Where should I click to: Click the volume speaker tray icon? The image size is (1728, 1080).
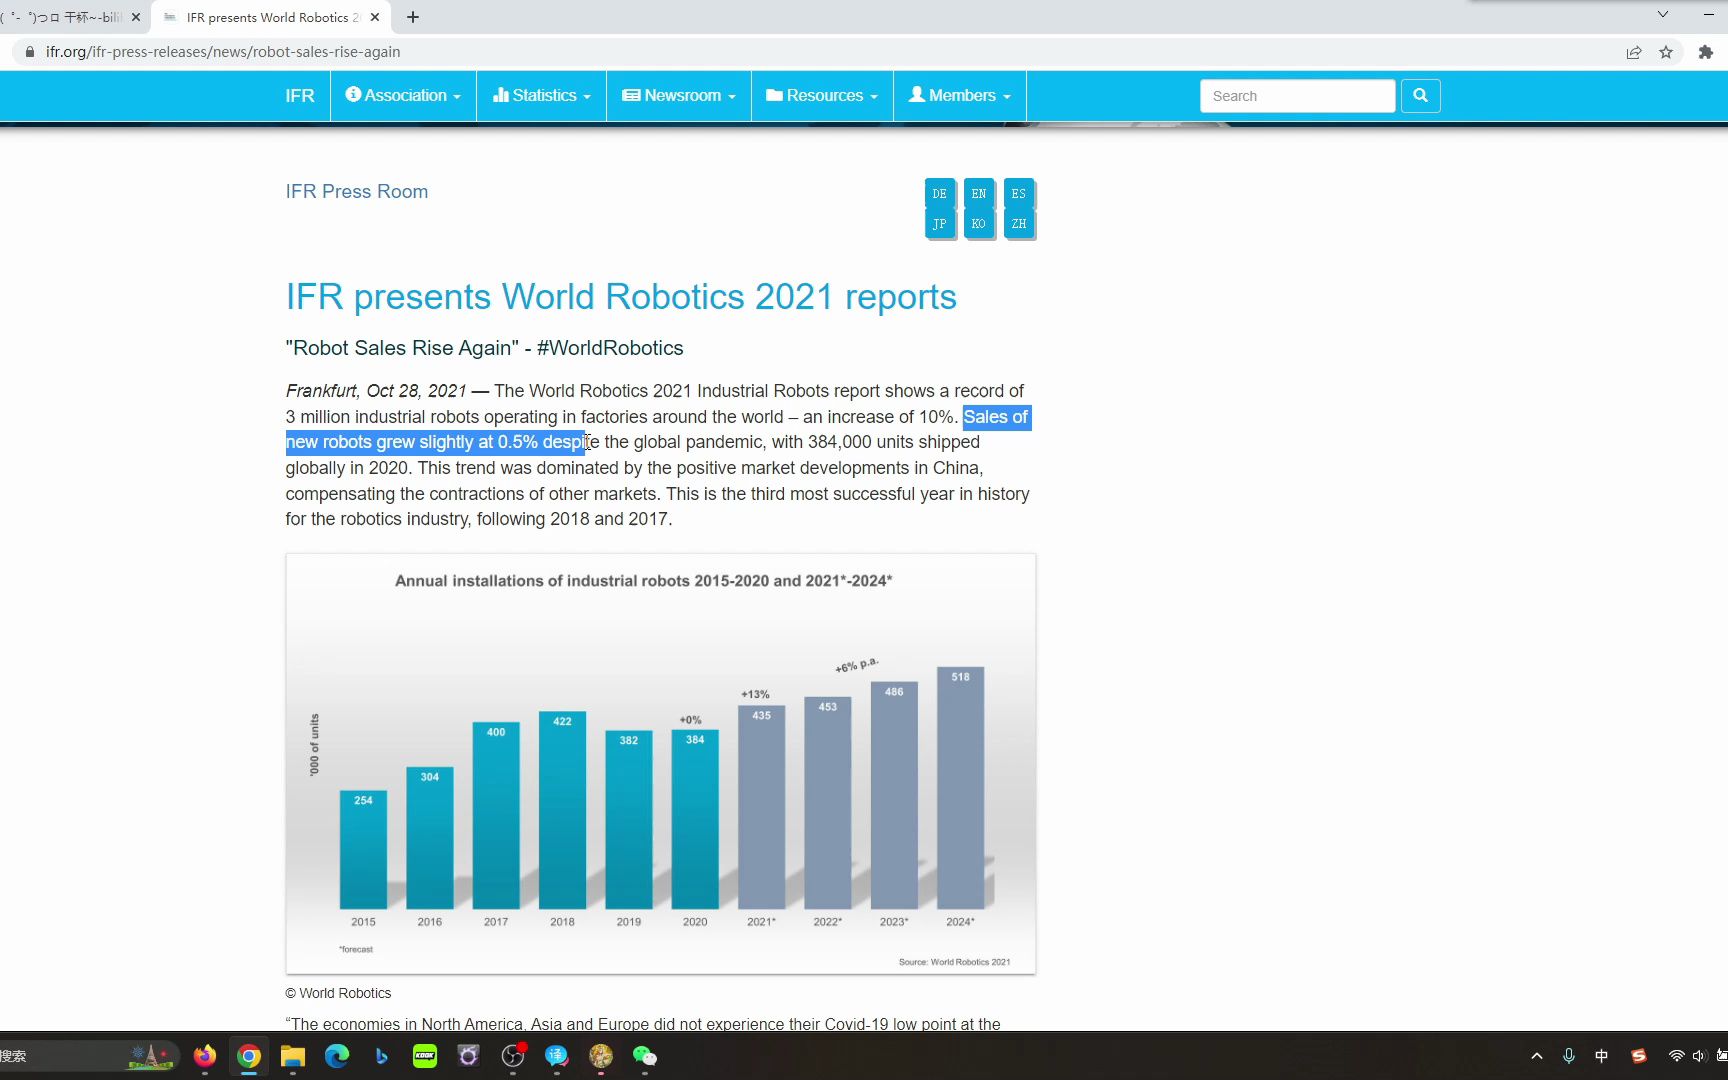(x=1699, y=1056)
